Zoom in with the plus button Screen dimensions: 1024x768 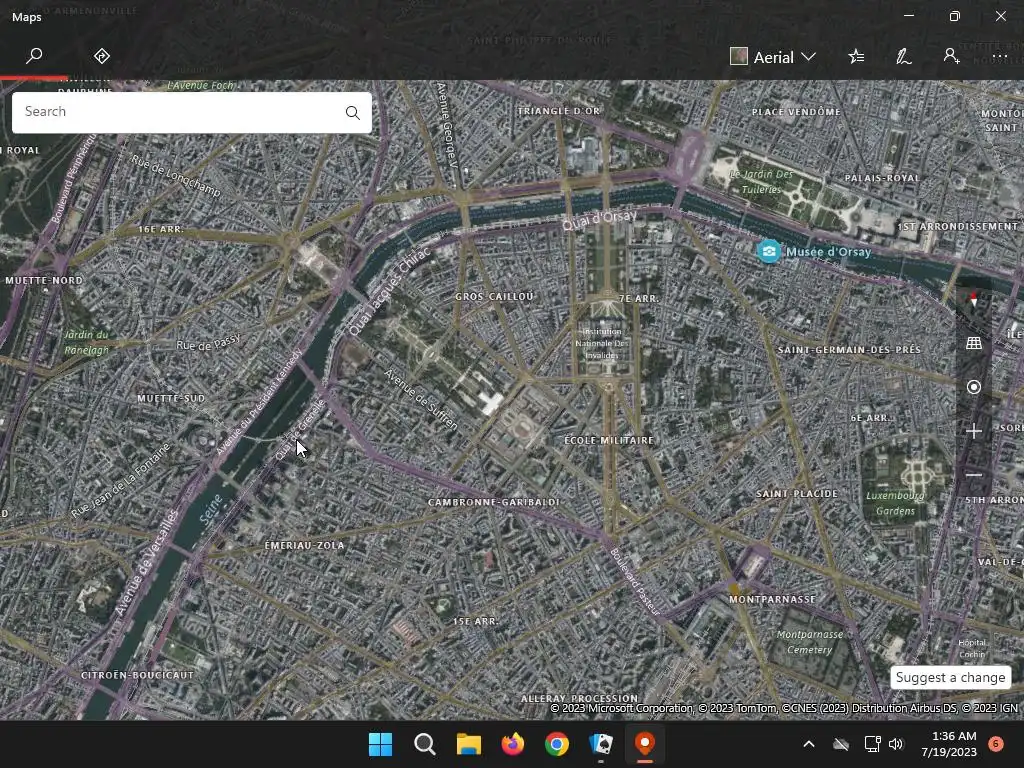coord(974,431)
